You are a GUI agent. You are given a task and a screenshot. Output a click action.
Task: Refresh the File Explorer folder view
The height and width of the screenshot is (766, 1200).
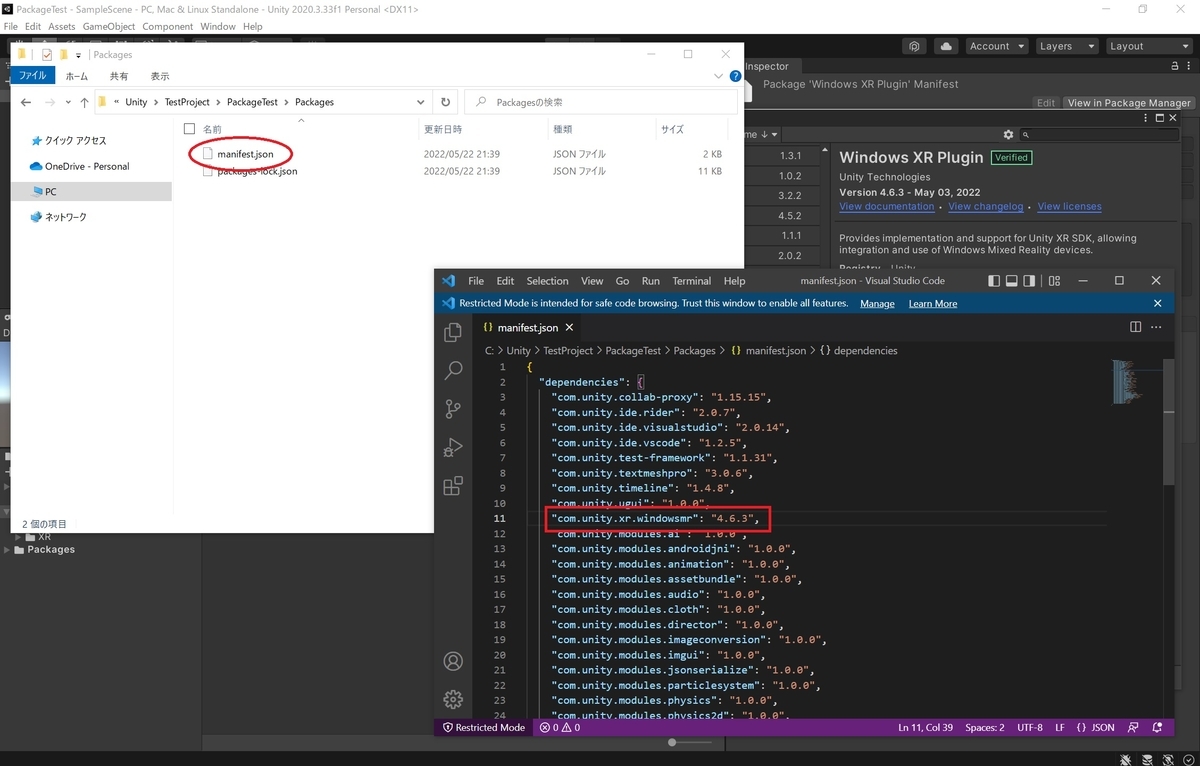pyautogui.click(x=446, y=102)
